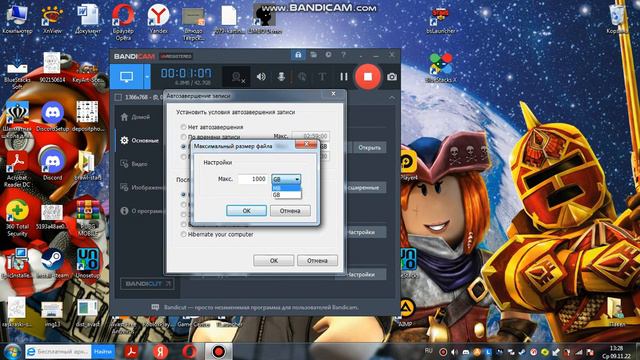Choose GB in the unit dropdown list
Viewport: 640px width, 360px height.
click(286, 195)
